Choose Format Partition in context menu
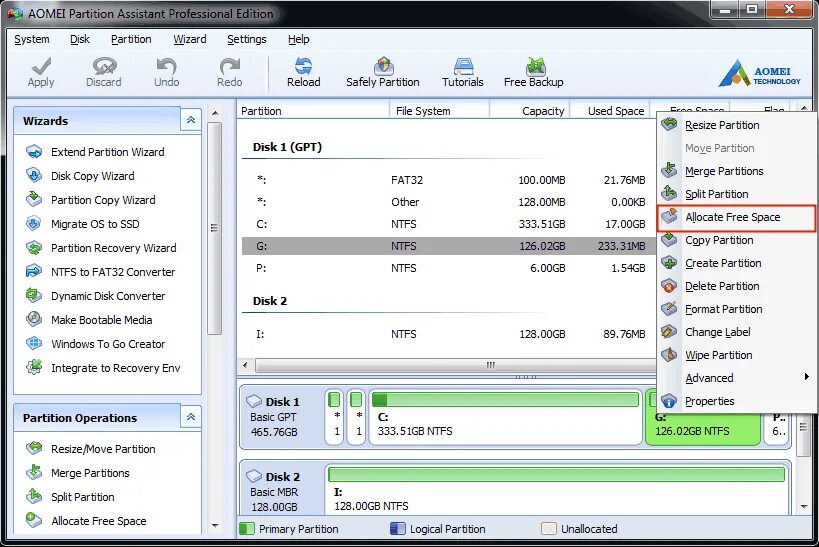819x547 pixels. (x=736, y=309)
